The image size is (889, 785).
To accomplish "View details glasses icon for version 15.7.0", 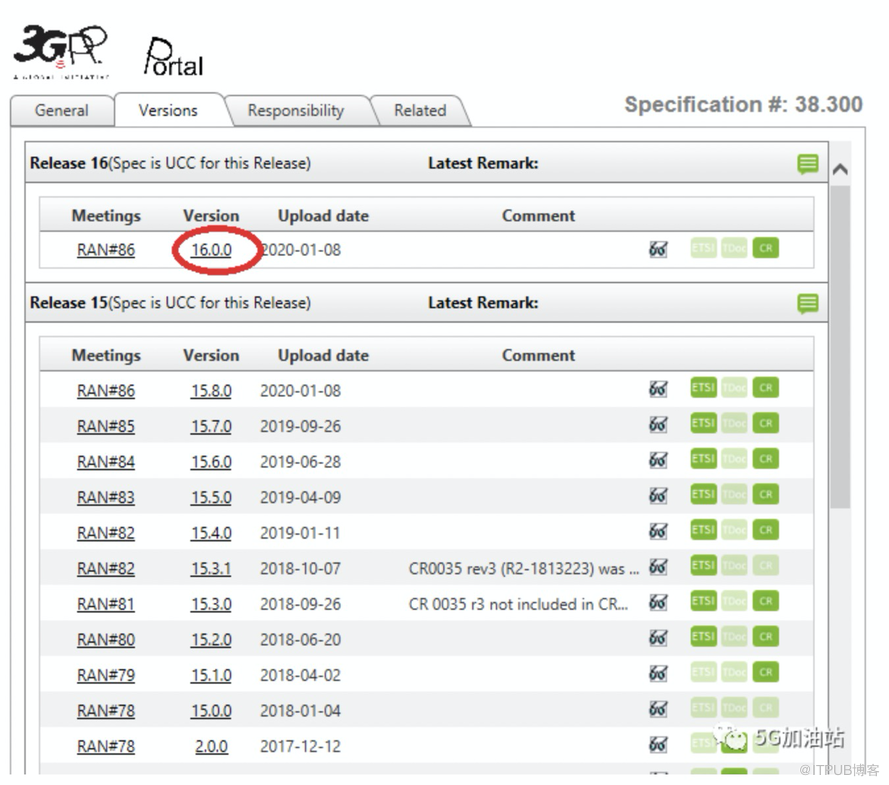I will (658, 425).
